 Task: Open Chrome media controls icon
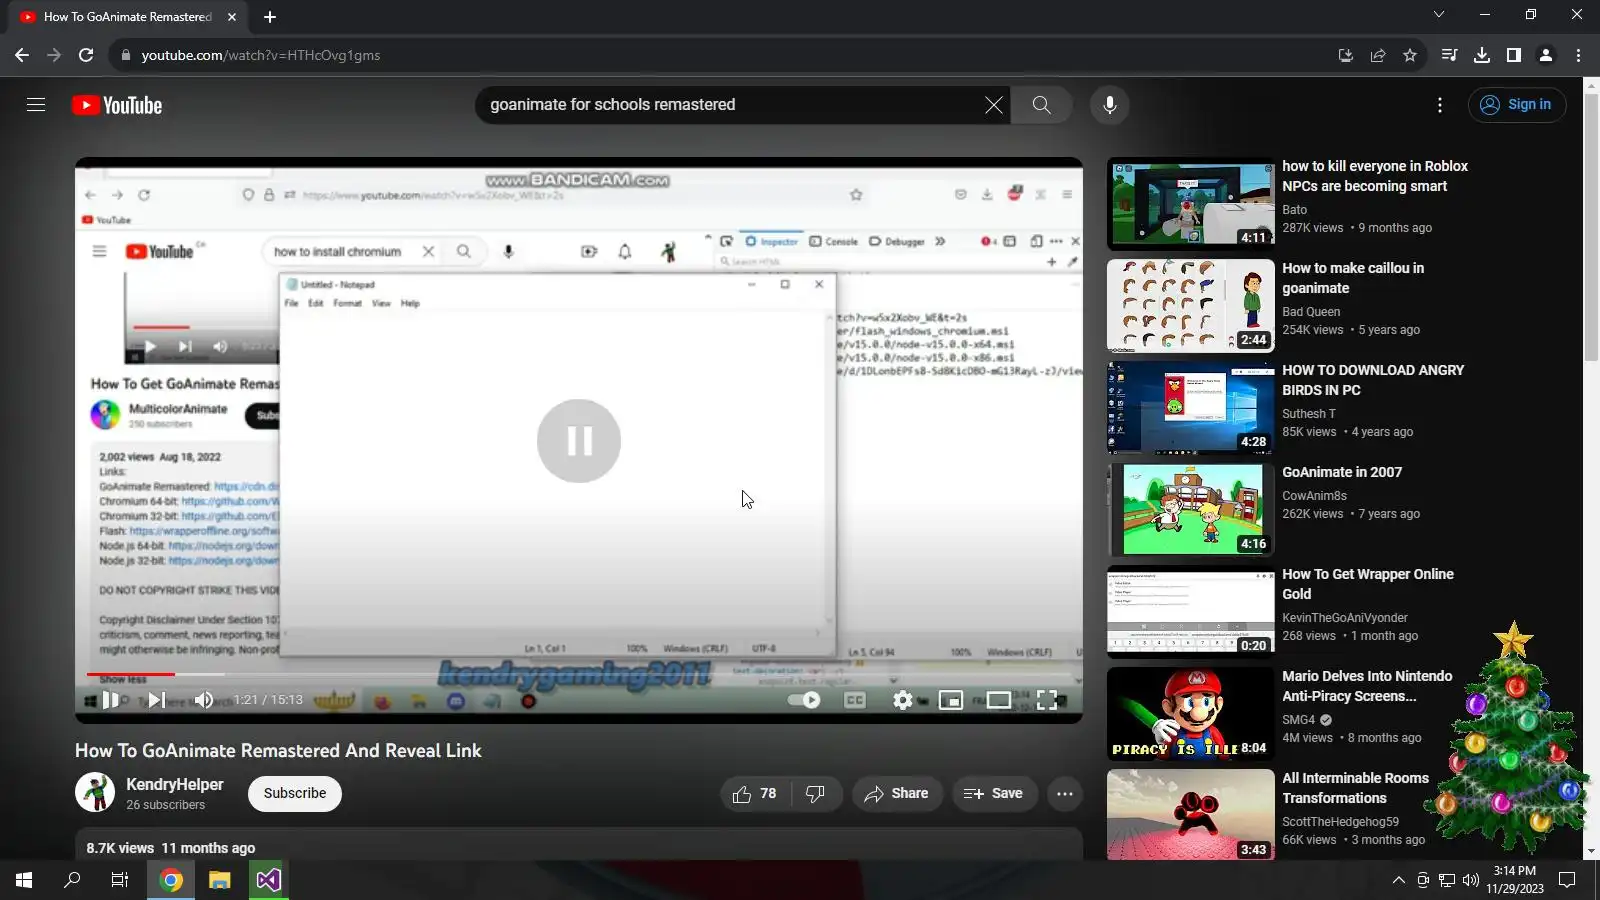(1449, 55)
